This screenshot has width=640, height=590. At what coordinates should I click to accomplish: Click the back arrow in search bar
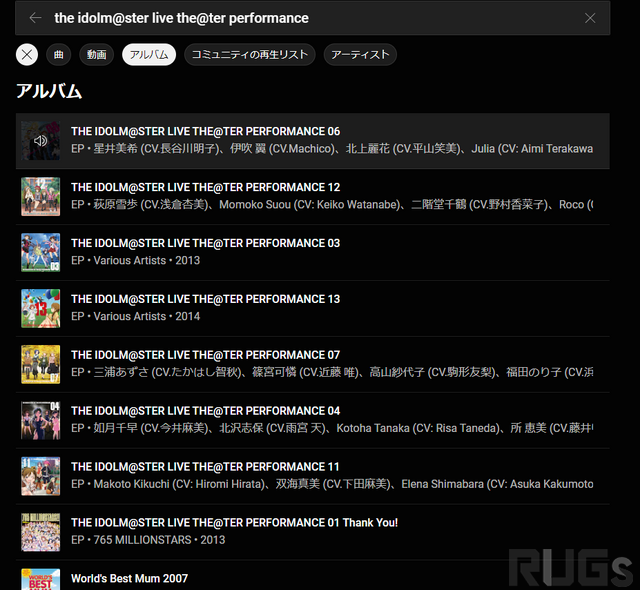(36, 18)
